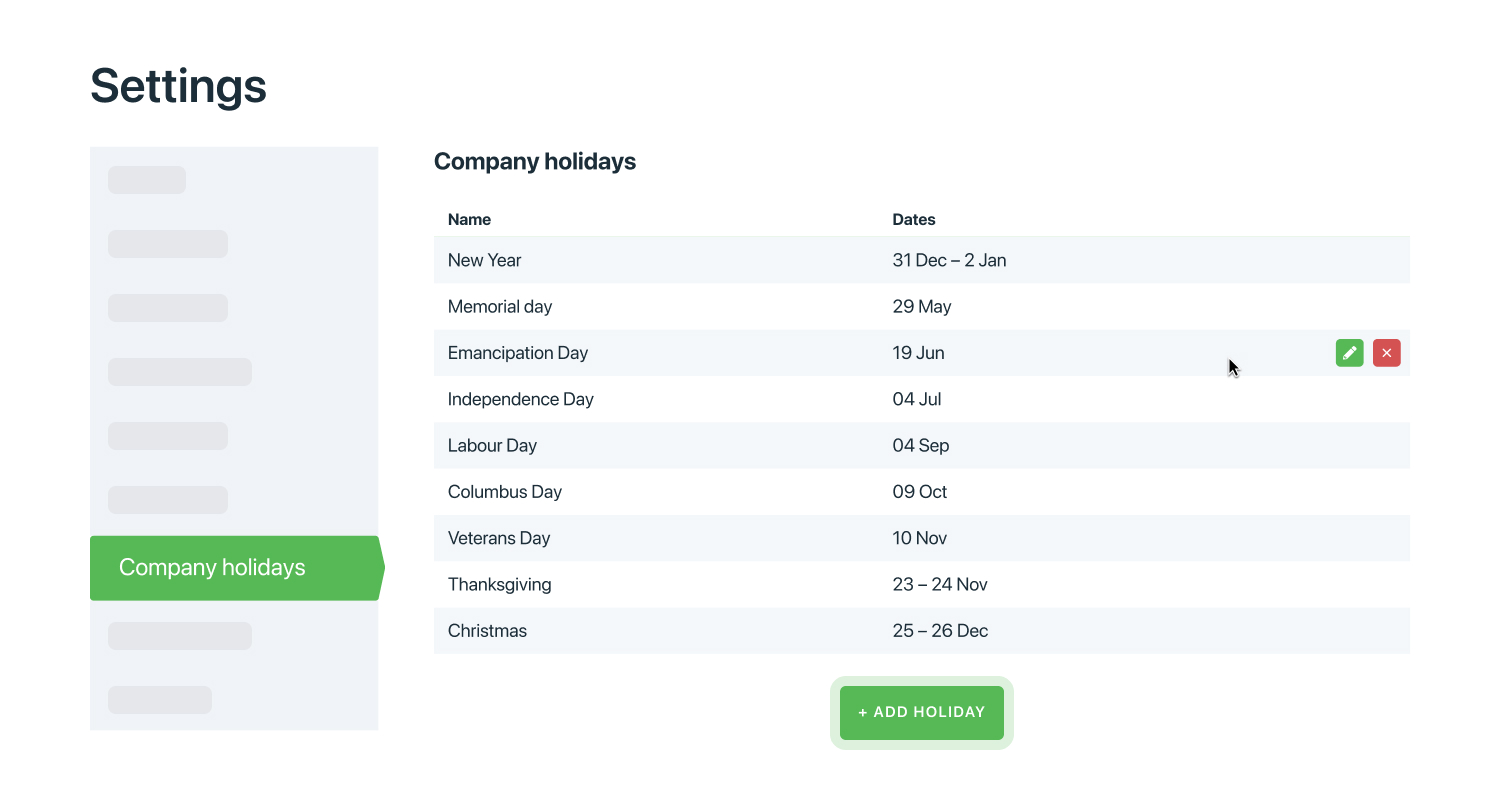1500x800 pixels.
Task: Open the last sidebar placeholder item
Action: click(x=160, y=700)
